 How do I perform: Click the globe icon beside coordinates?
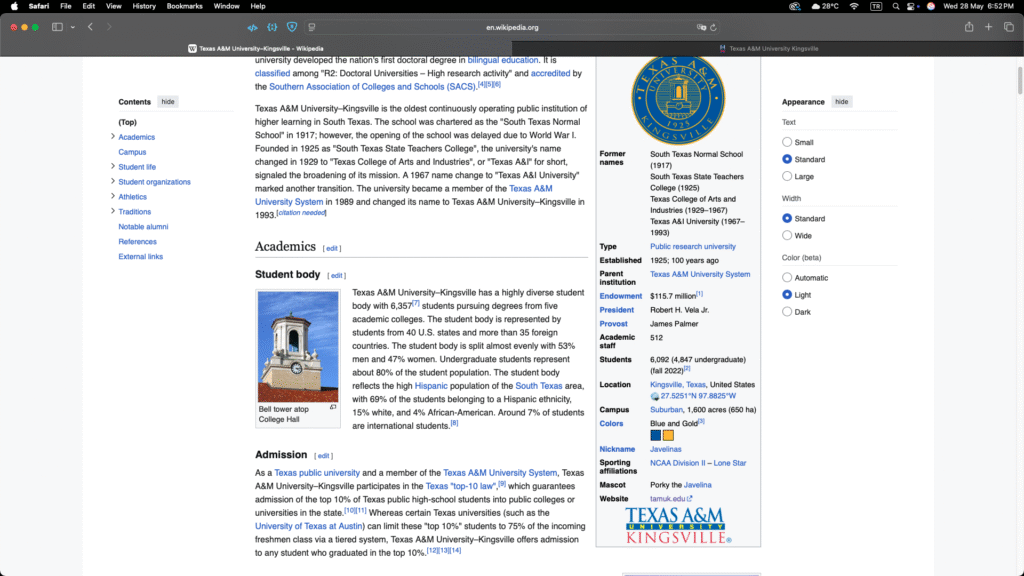pyautogui.click(x=655, y=396)
